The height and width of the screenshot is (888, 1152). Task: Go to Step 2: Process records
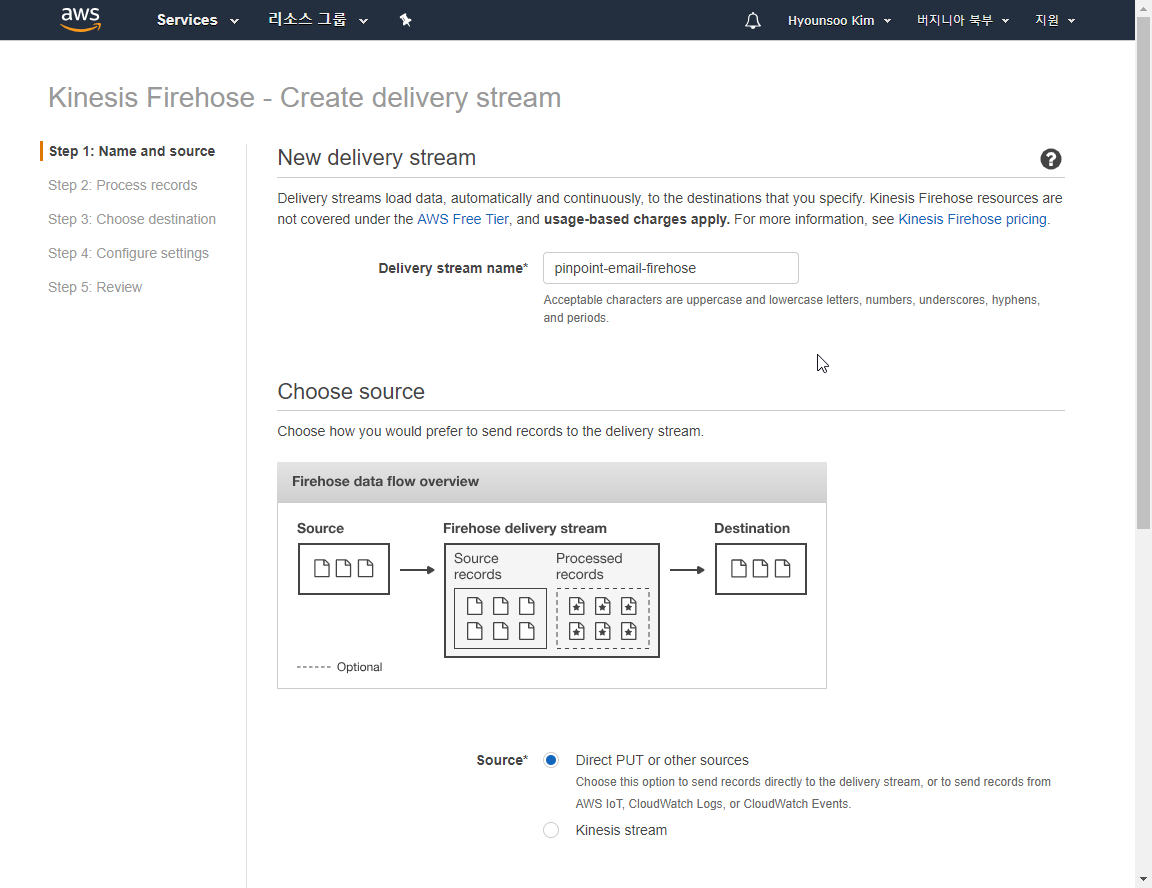click(x=123, y=185)
